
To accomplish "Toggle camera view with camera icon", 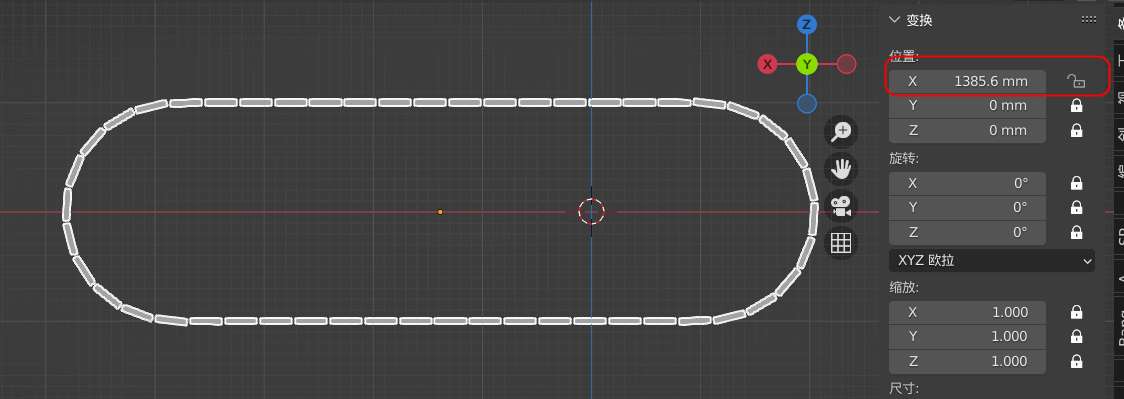I will pos(840,206).
